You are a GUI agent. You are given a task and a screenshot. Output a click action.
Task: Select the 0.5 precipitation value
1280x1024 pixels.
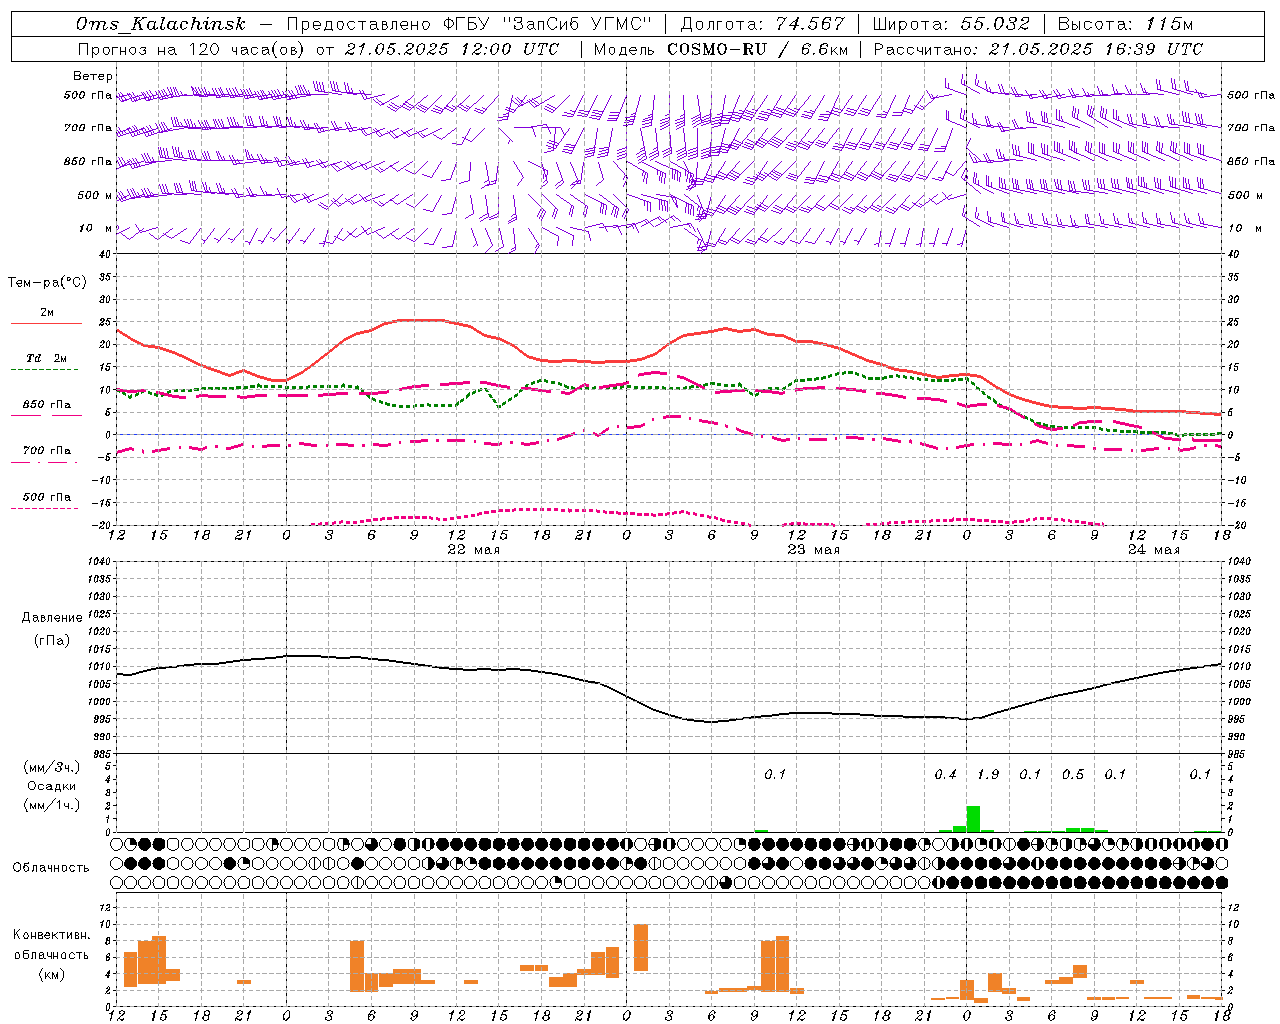click(x=1073, y=775)
